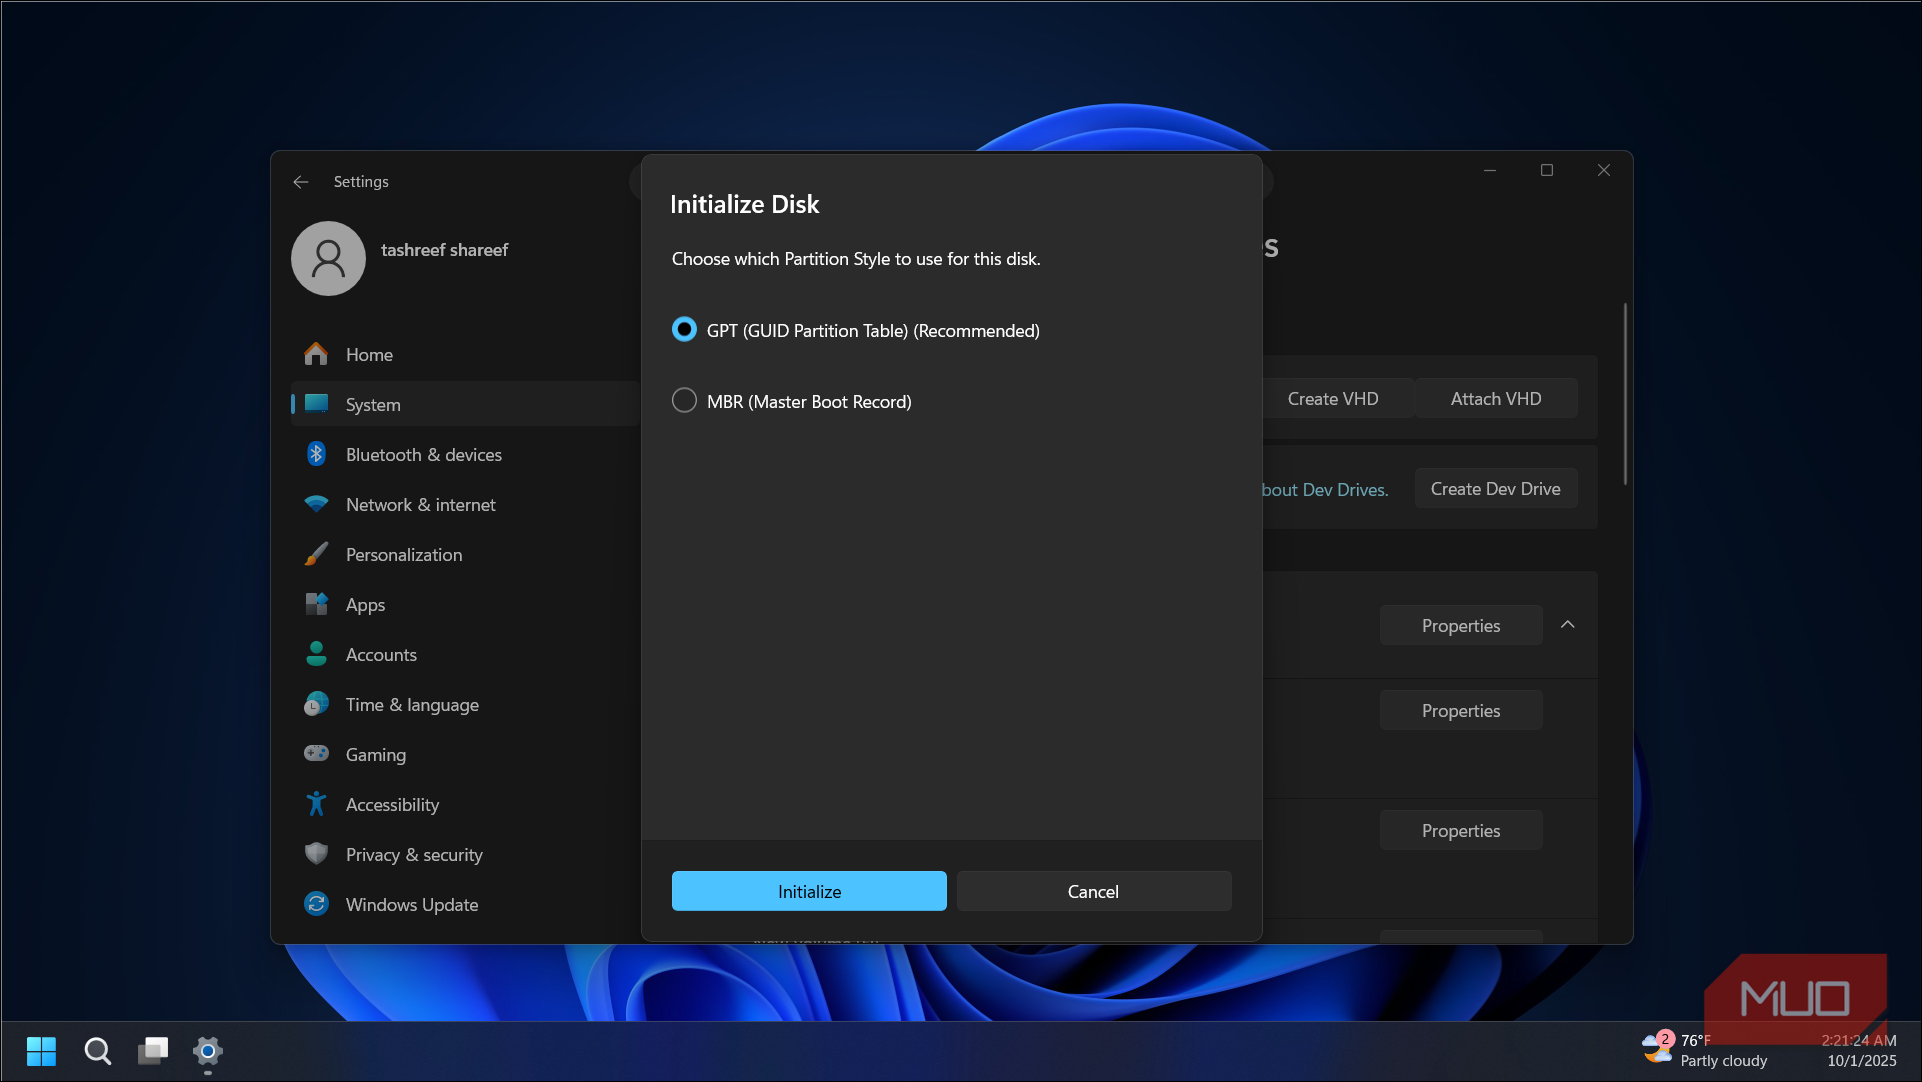Click the Time & language globe icon
The height and width of the screenshot is (1082, 1922).
[316, 704]
